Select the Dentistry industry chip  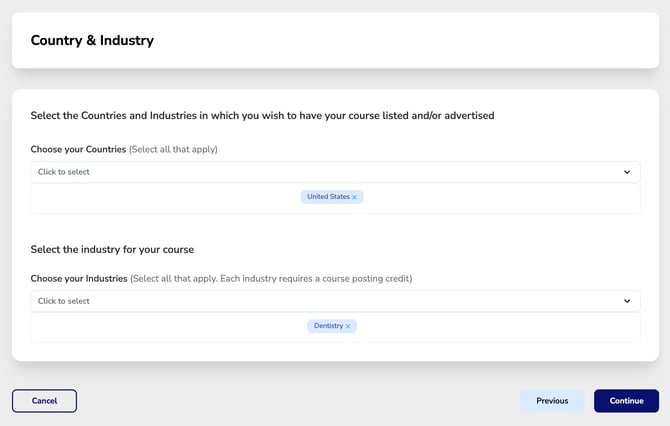(327, 326)
